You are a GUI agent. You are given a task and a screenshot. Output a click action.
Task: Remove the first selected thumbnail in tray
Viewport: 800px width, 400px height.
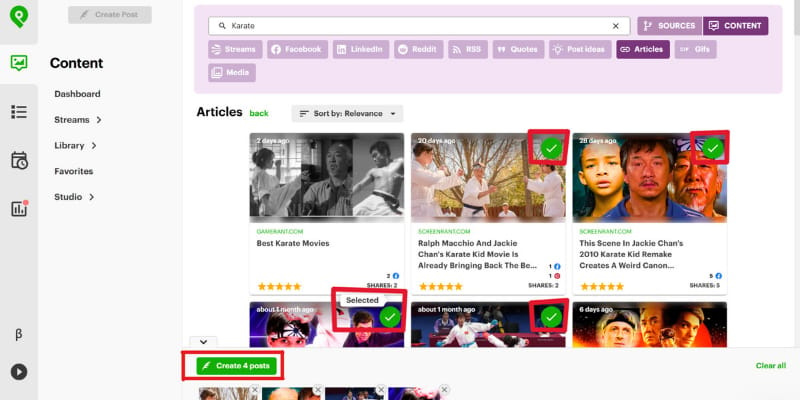255,390
